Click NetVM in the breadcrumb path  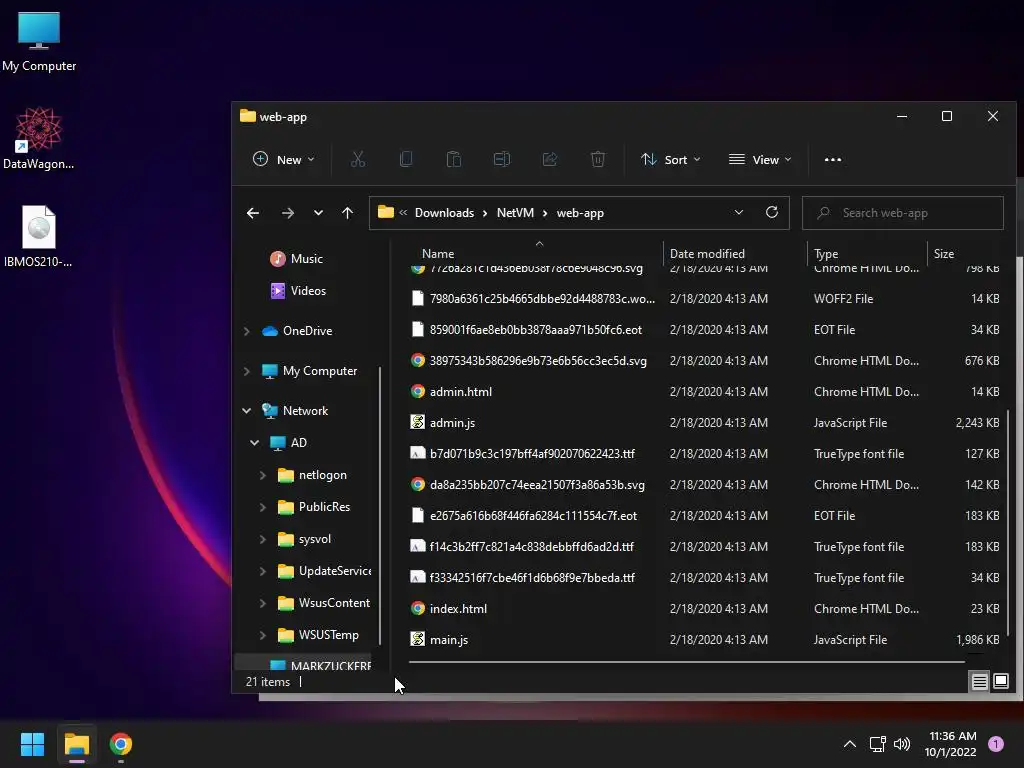pyautogui.click(x=515, y=213)
